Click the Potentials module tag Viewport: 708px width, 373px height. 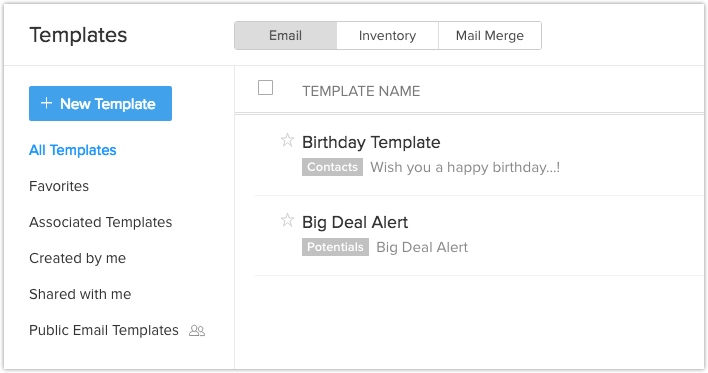[x=335, y=247]
